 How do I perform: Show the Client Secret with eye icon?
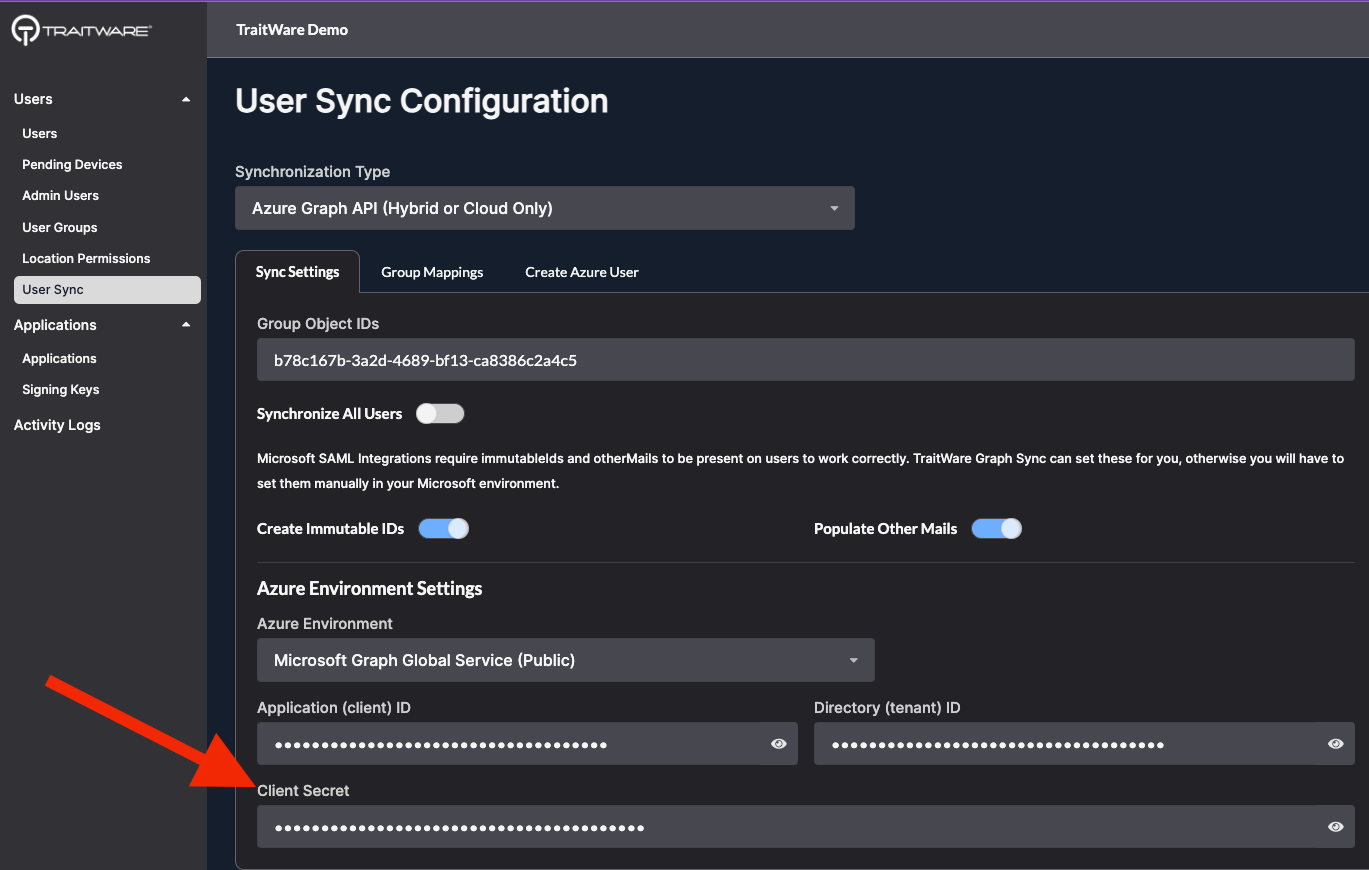tap(1335, 827)
